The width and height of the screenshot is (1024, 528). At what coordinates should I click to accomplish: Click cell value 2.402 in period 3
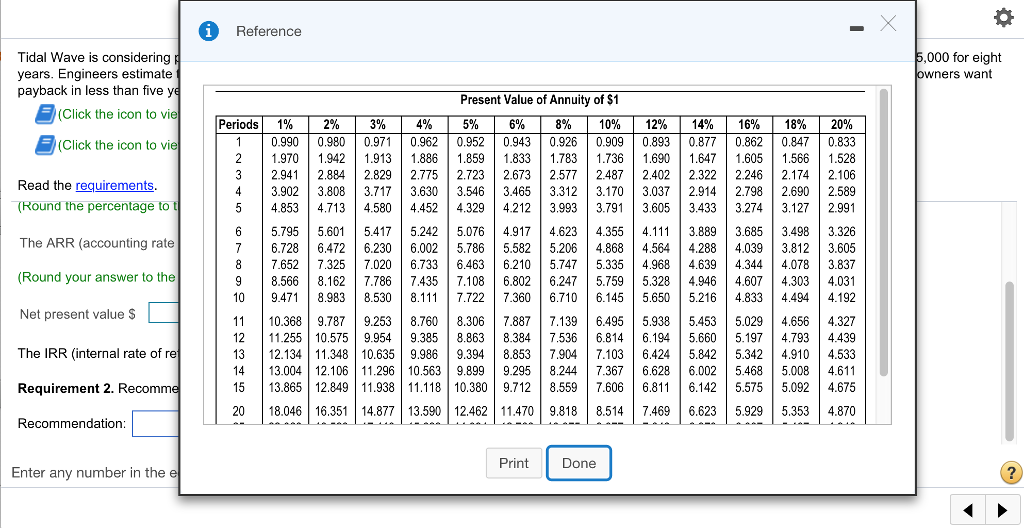tap(656, 174)
